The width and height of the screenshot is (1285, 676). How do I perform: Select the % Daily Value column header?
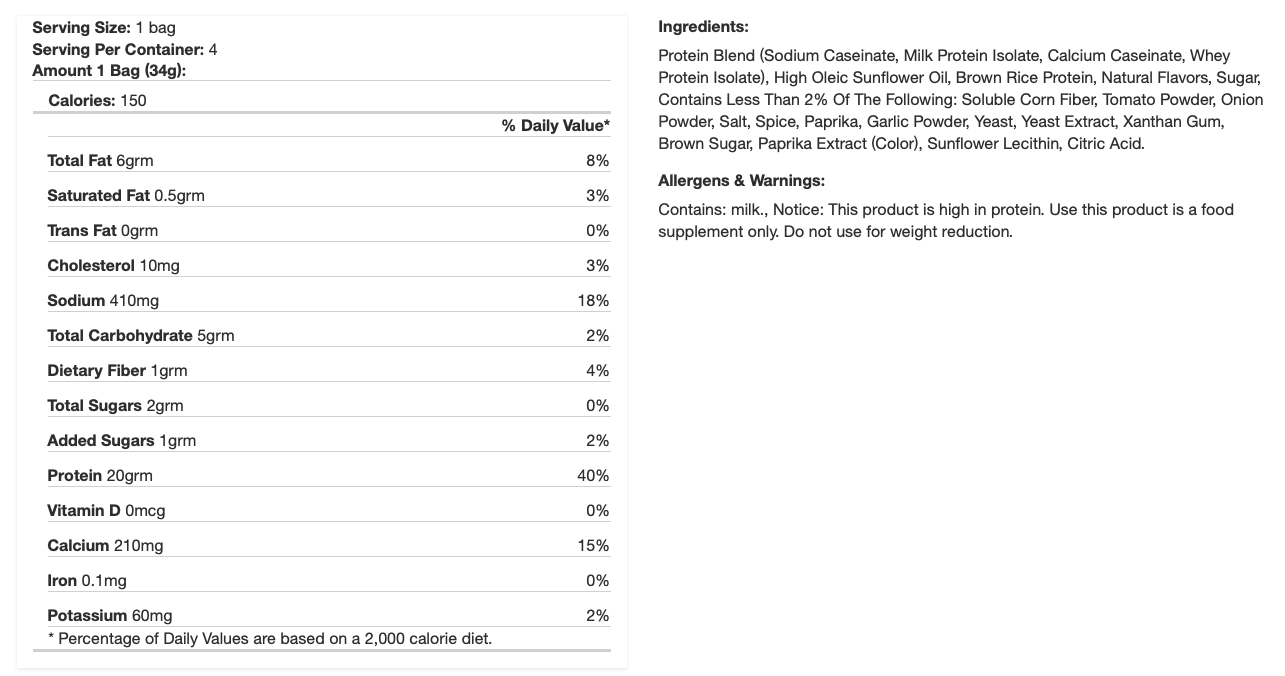coord(555,125)
